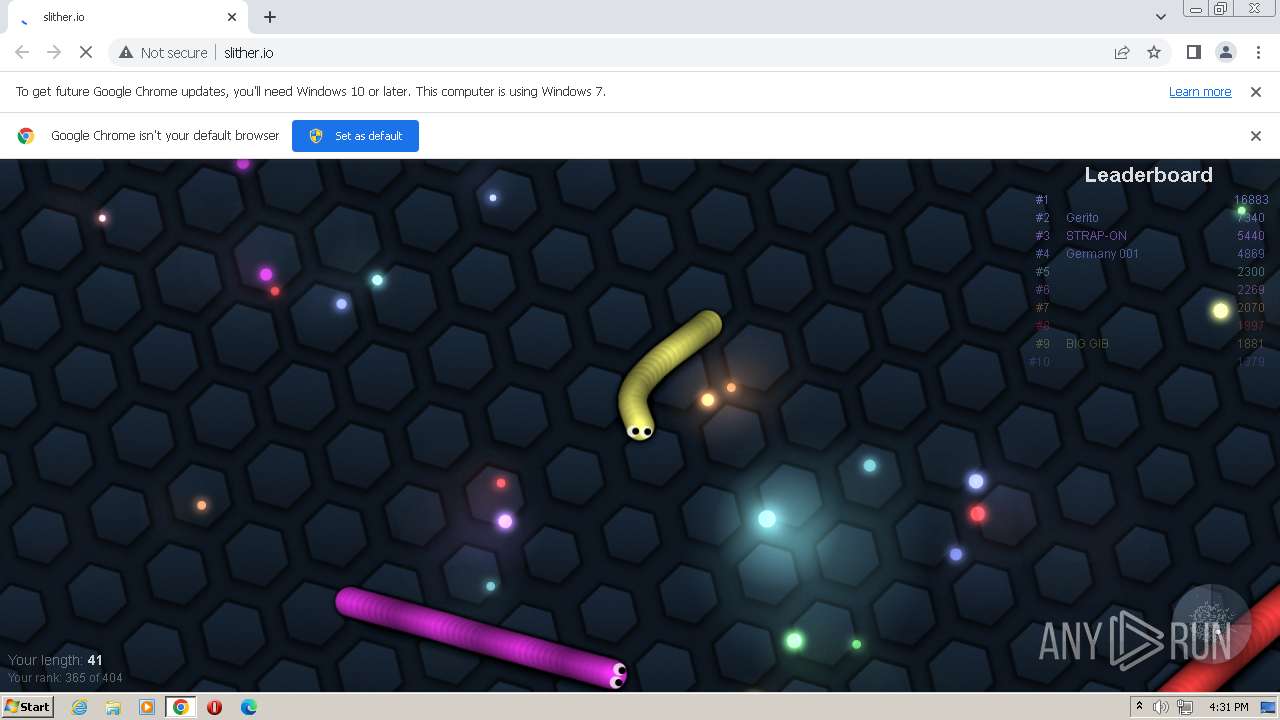The width and height of the screenshot is (1280, 720).
Task: Click leaderboard entry Gerito
Action: click(x=1082, y=218)
